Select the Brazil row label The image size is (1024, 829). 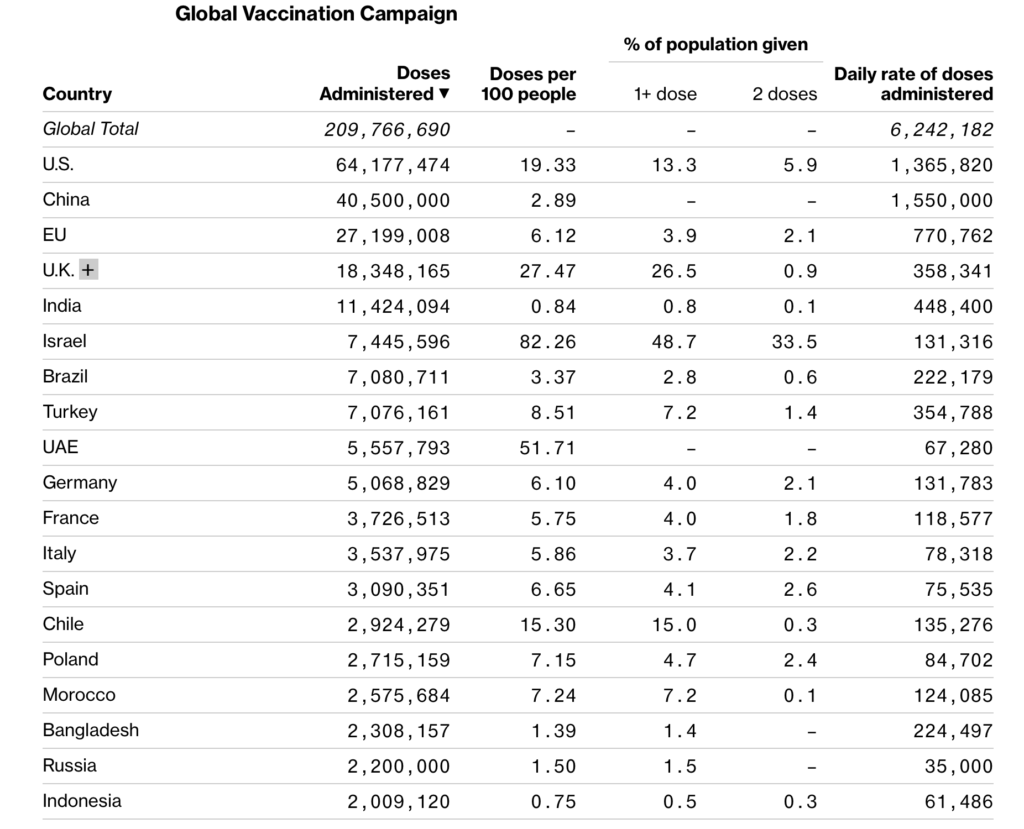click(65, 376)
